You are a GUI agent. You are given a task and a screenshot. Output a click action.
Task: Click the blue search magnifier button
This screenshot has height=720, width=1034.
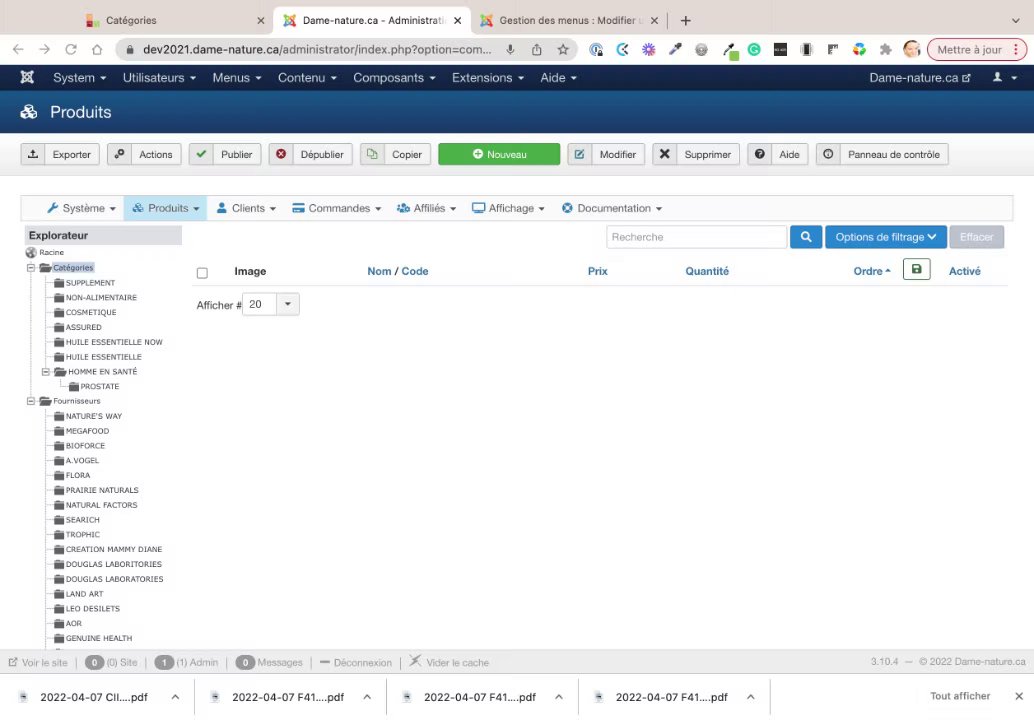pyautogui.click(x=806, y=237)
